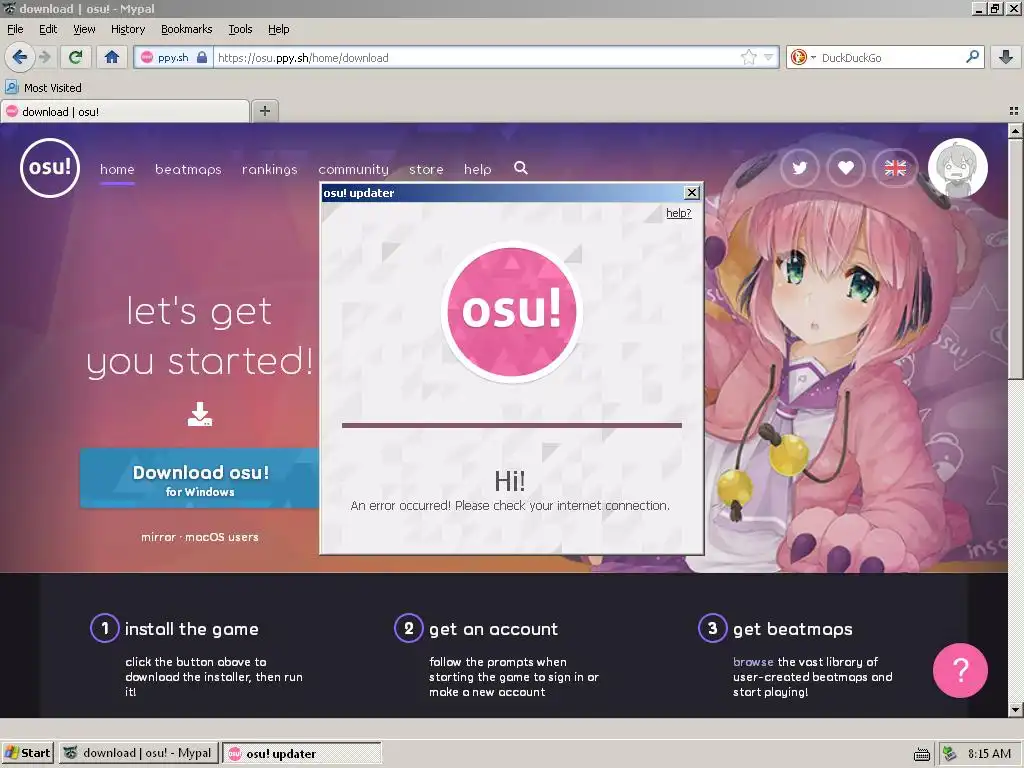Click the keyboard icon in system tray
Image resolution: width=1024 pixels, height=768 pixels.
pyautogui.click(x=921, y=754)
